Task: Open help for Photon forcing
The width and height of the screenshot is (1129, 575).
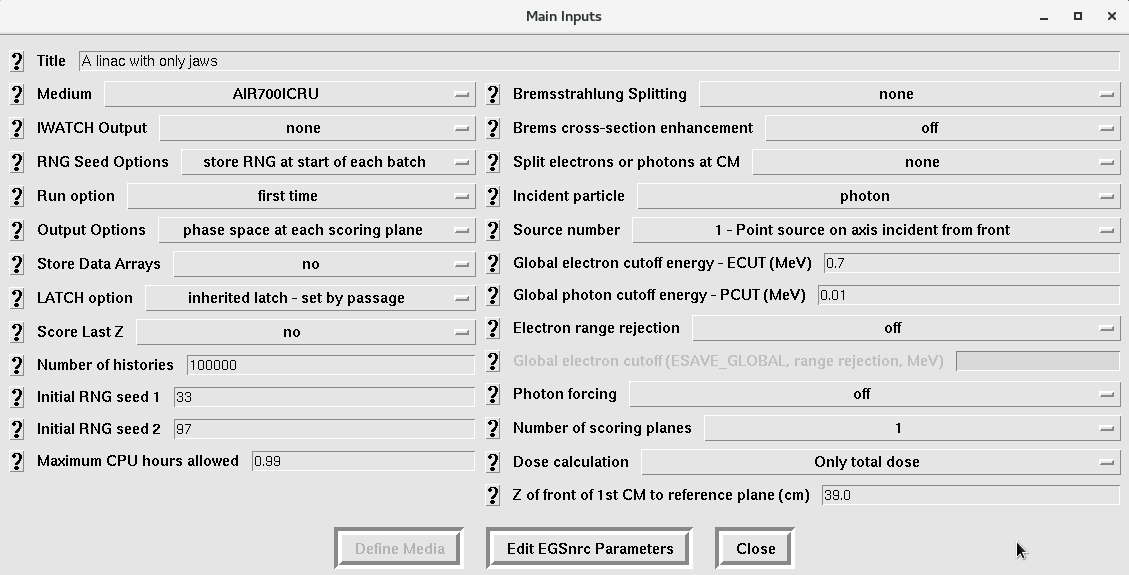Action: click(493, 394)
